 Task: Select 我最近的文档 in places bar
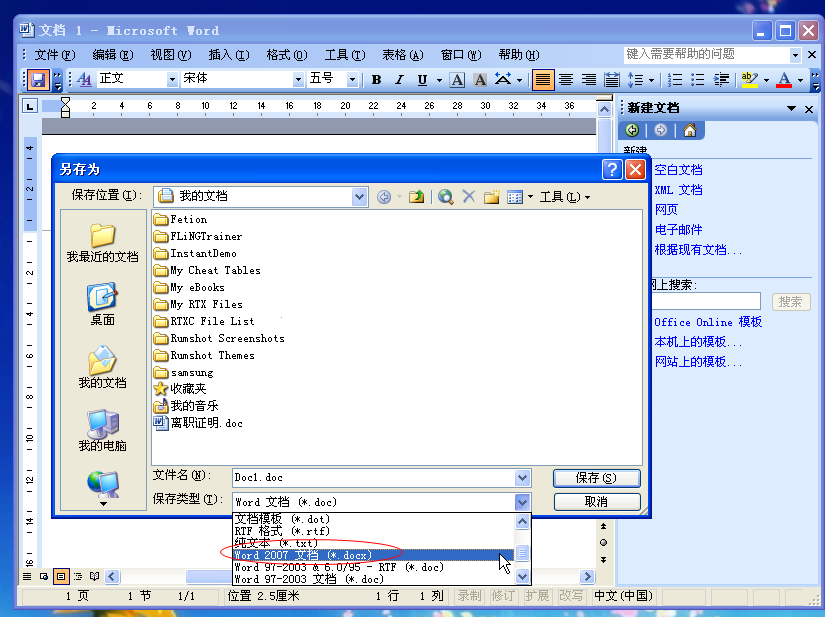[x=103, y=243]
